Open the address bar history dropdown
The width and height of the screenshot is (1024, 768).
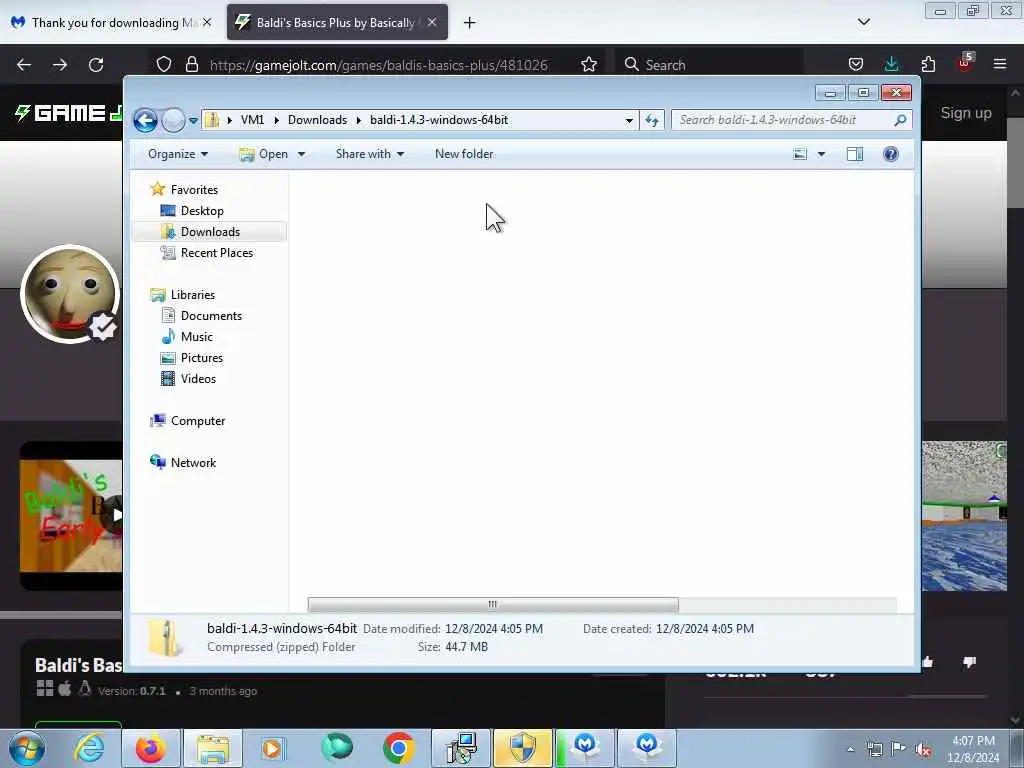(x=629, y=120)
